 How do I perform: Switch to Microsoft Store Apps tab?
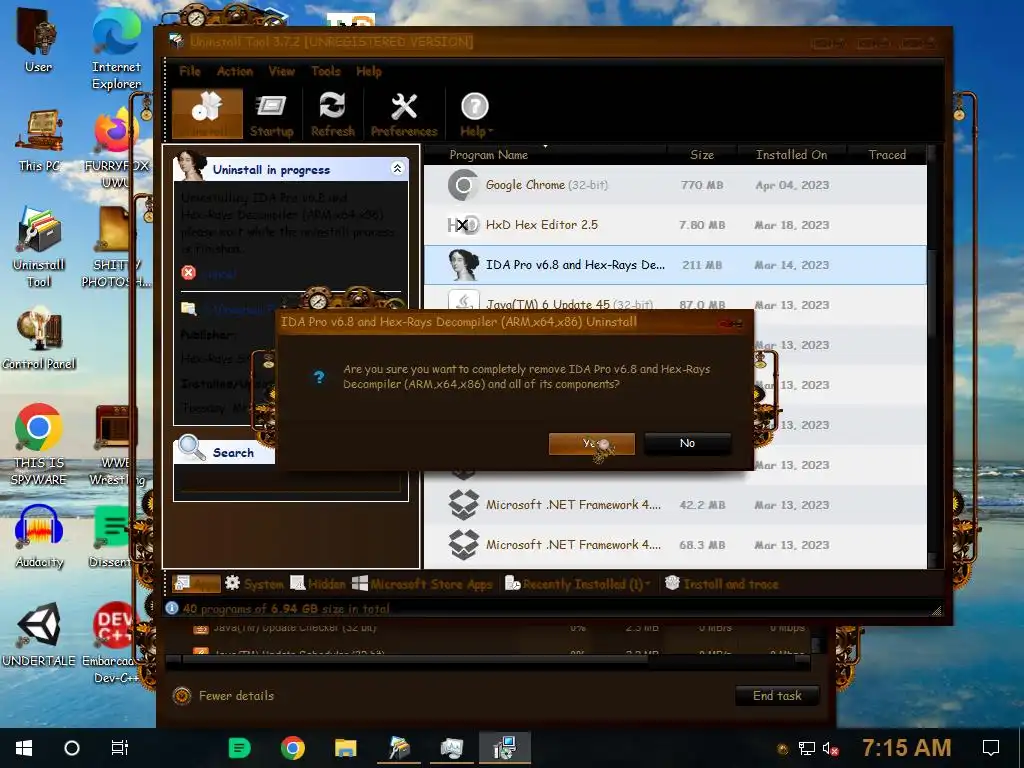(422, 584)
